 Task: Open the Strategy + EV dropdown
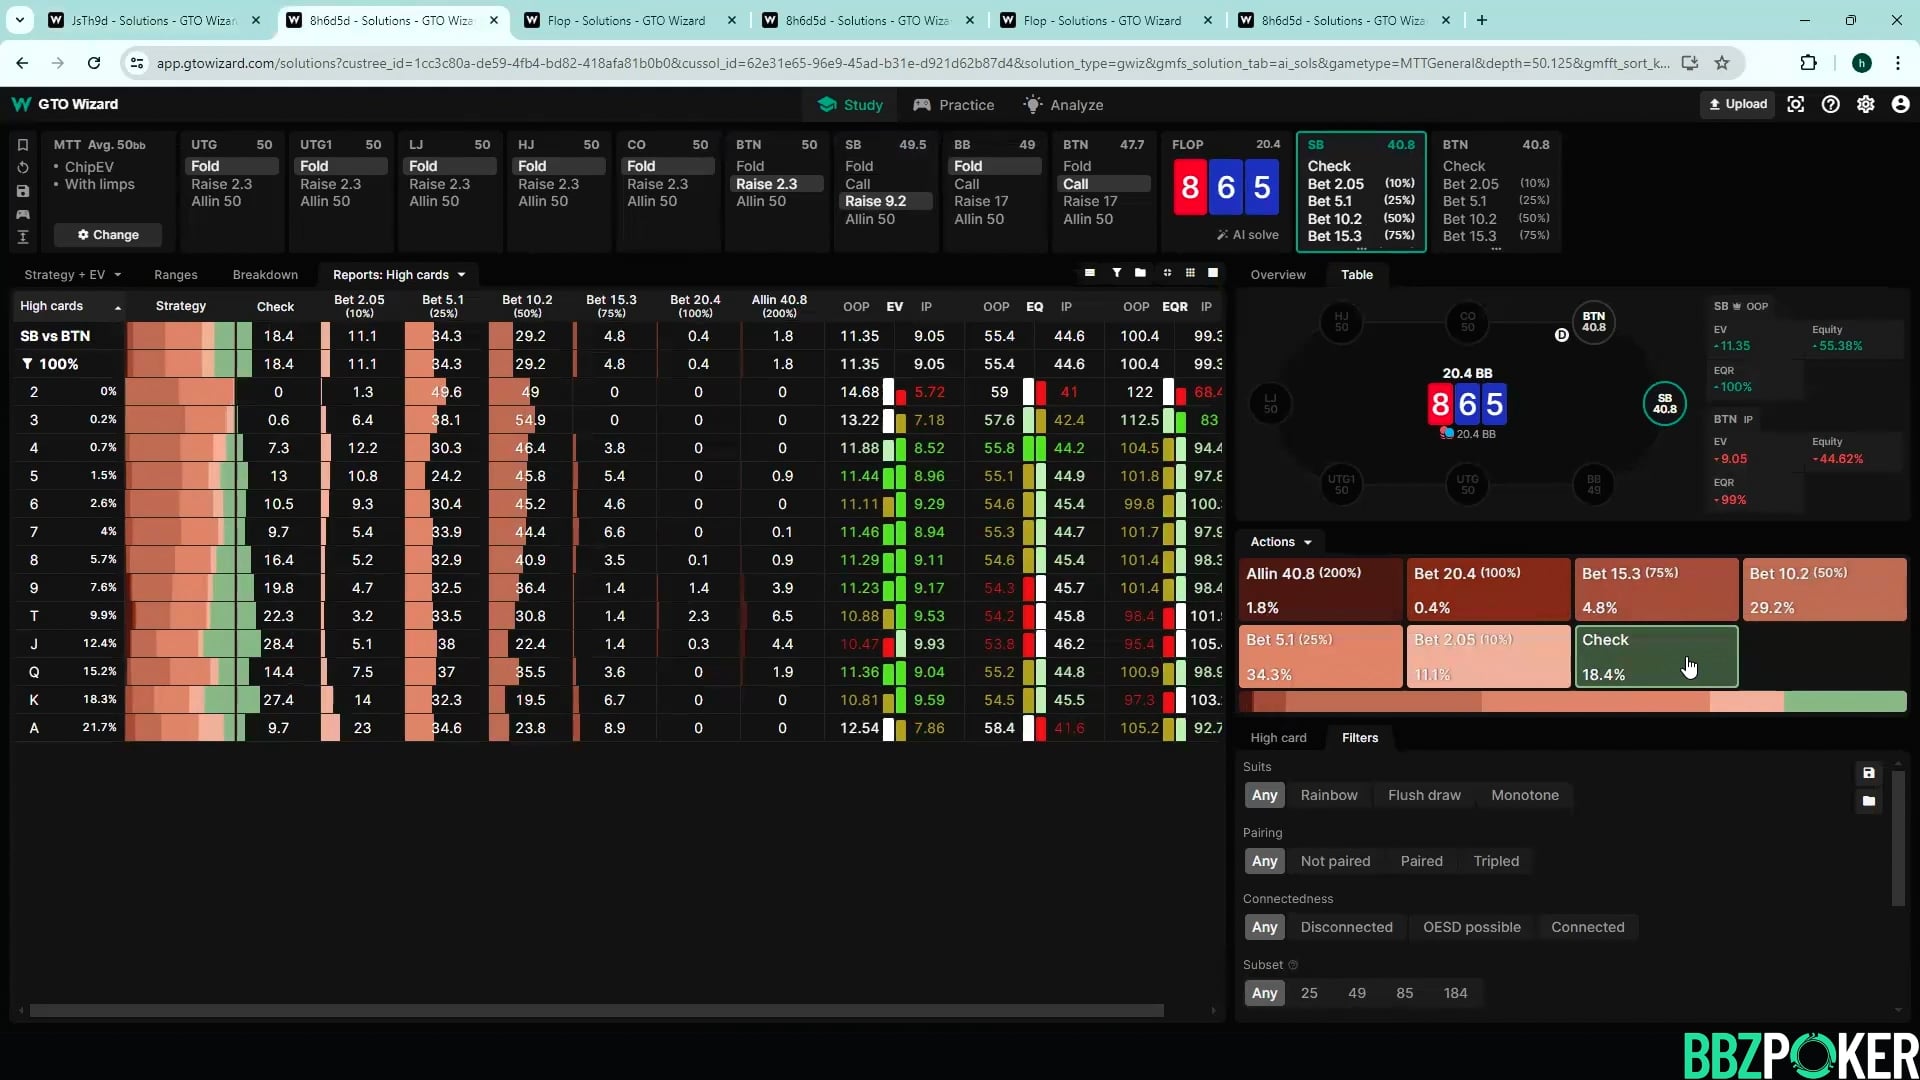pos(72,275)
